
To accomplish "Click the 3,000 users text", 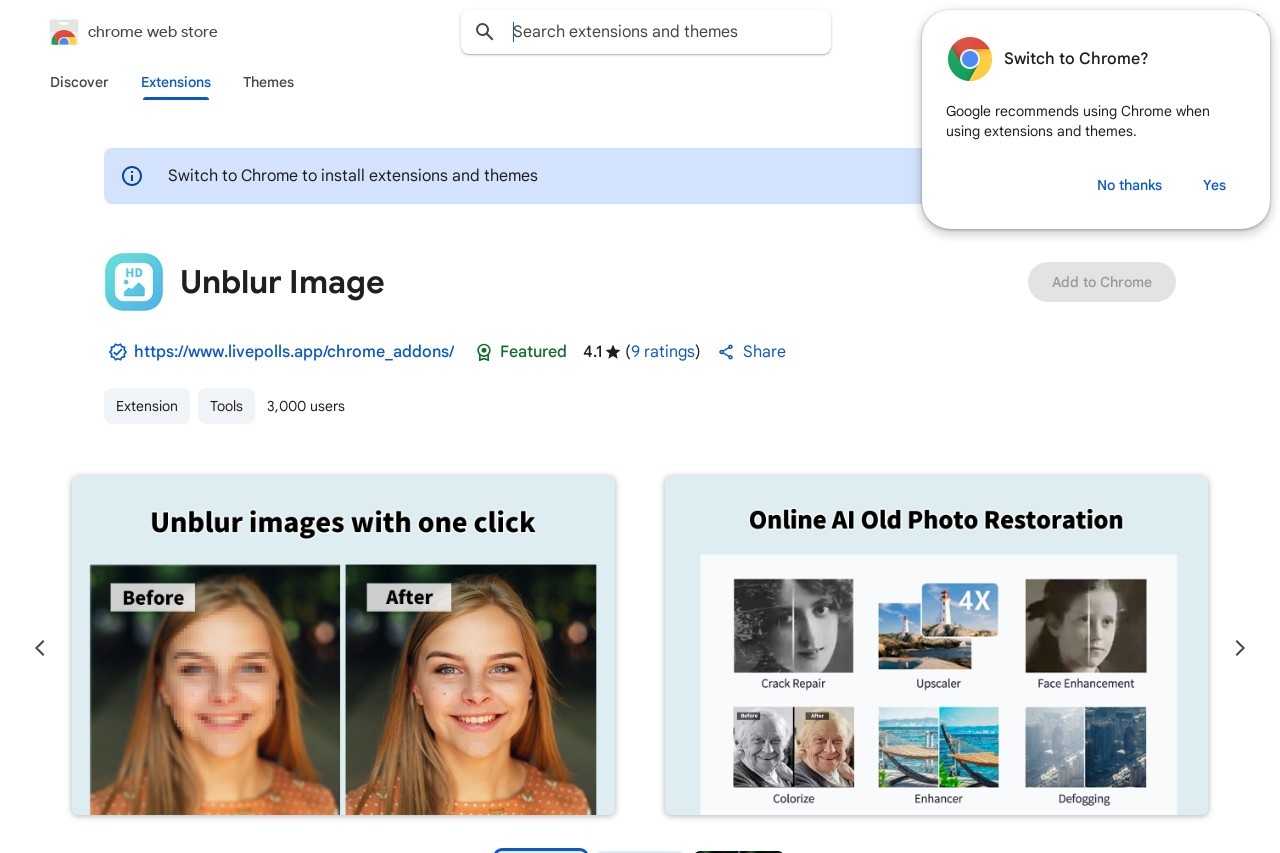I will coord(306,406).
